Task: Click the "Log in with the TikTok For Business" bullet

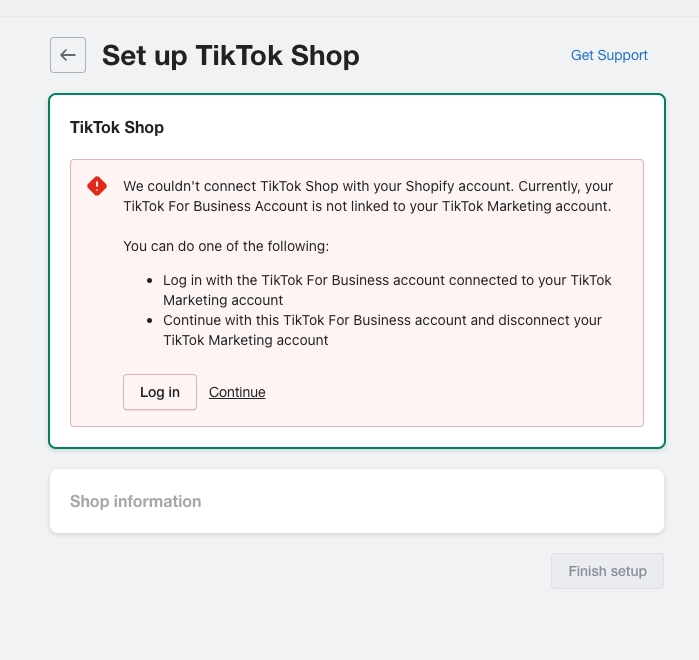Action: [x=387, y=280]
